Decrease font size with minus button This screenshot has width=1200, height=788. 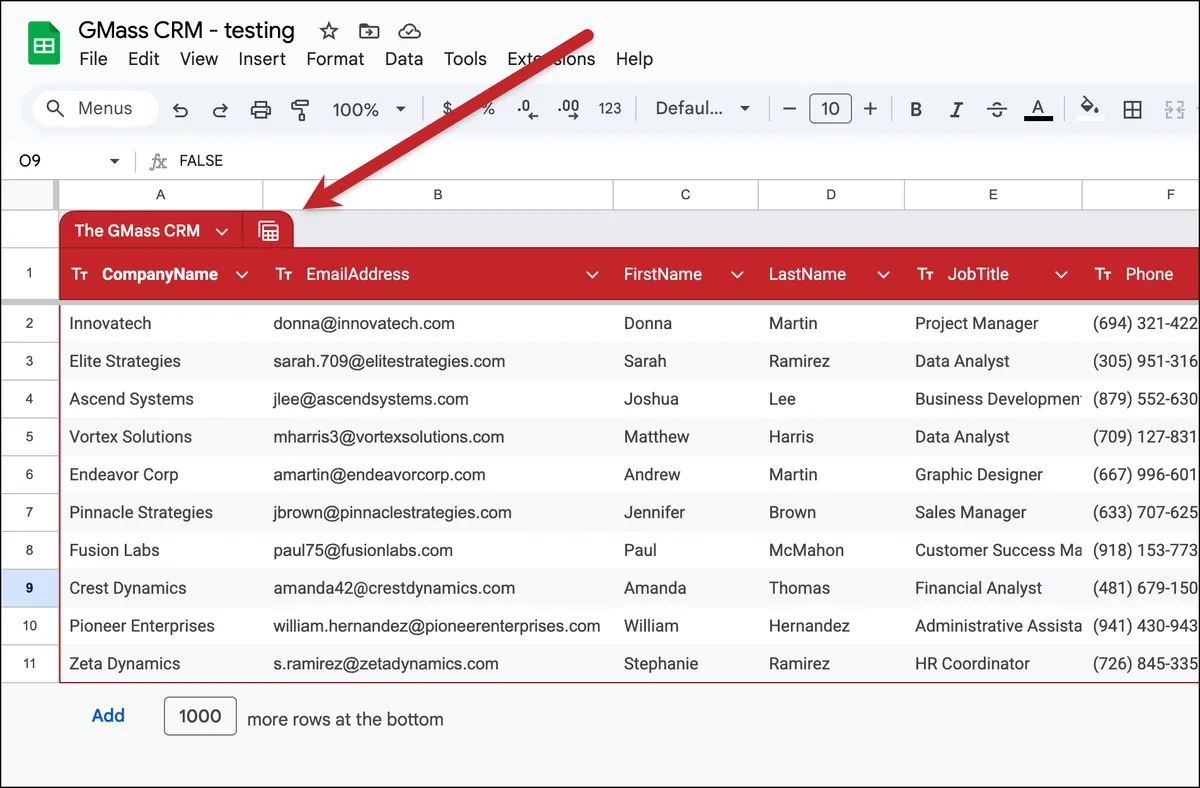(x=790, y=109)
